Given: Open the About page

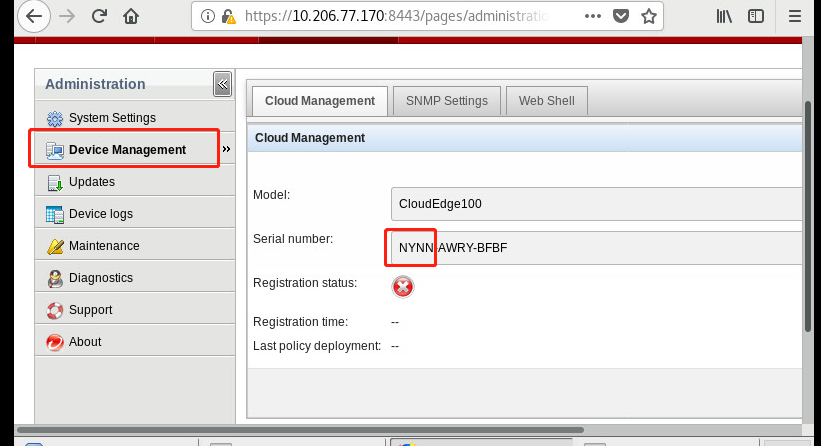Looking at the screenshot, I should [135, 341].
